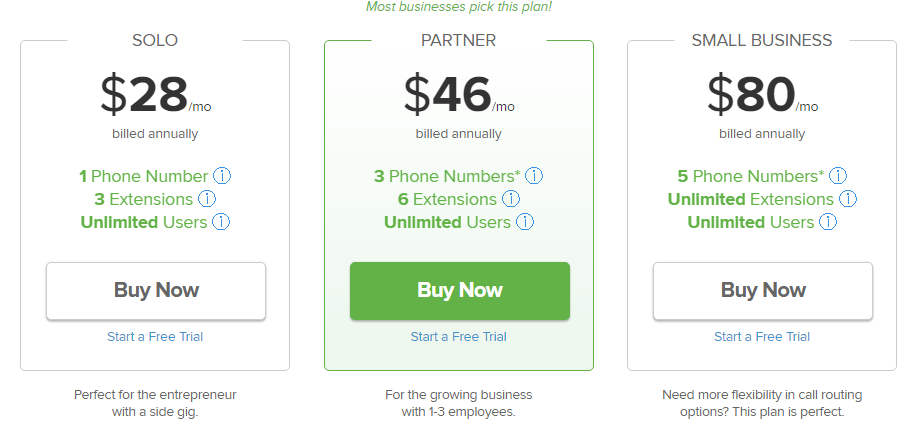Open info icon next to 3 Extensions
This screenshot has width=913, height=429.
pos(207,199)
